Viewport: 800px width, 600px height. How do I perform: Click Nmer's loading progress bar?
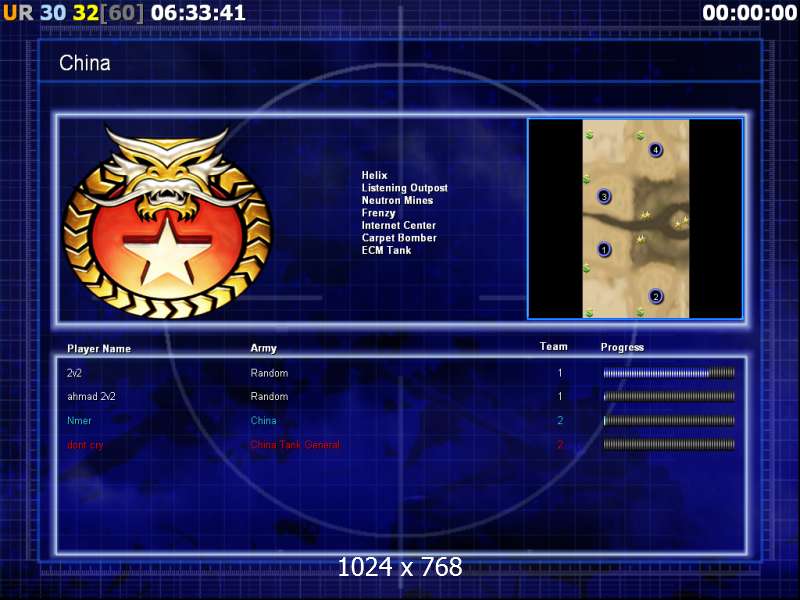[669, 421]
